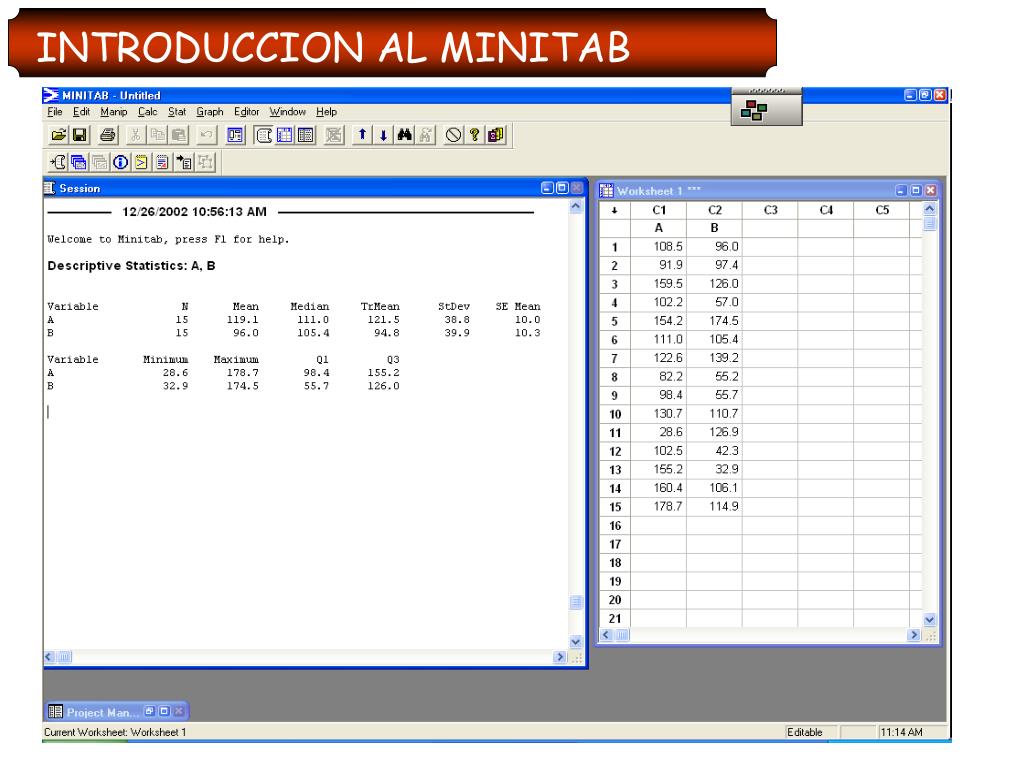Screen dimensions: 1024x768
Task: Click the Print Window printer icon
Action: click(x=108, y=135)
